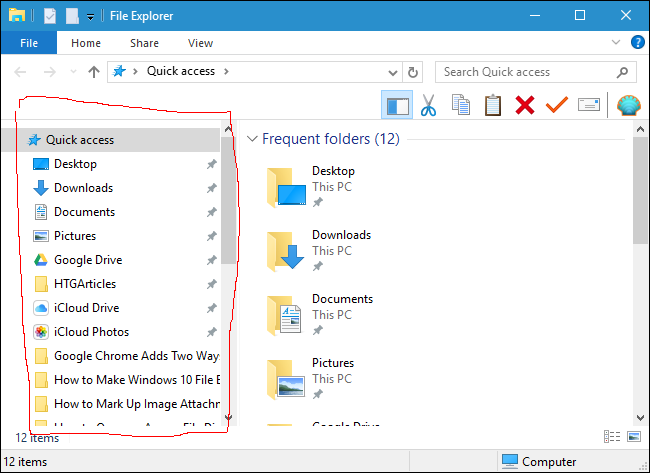Click the Quick access star icon in address bar
Viewport: 650px width, 473px height.
tap(119, 71)
